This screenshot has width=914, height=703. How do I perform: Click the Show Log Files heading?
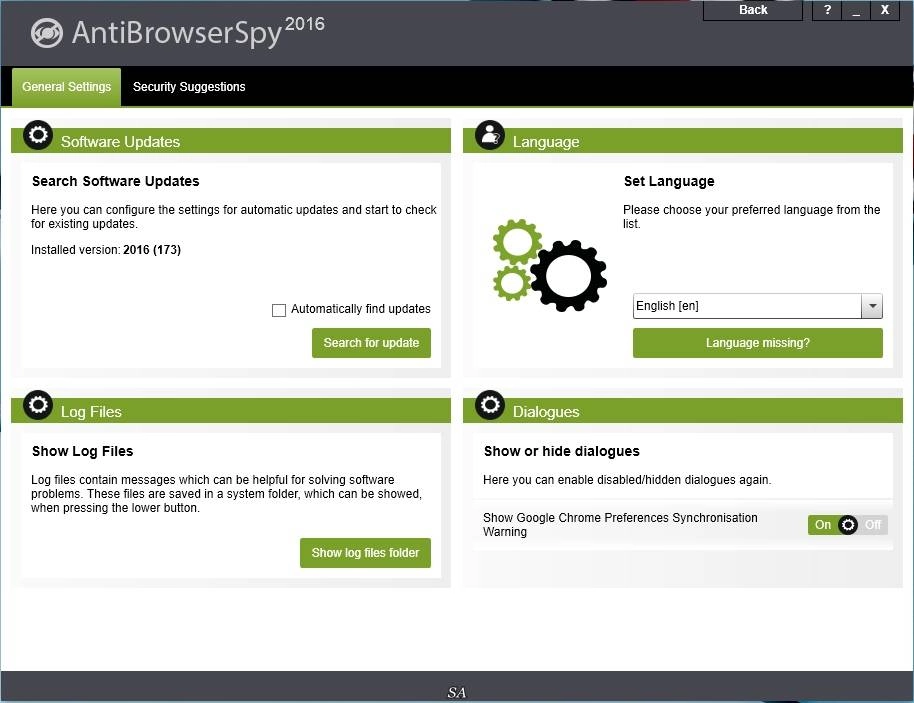pyautogui.click(x=83, y=451)
